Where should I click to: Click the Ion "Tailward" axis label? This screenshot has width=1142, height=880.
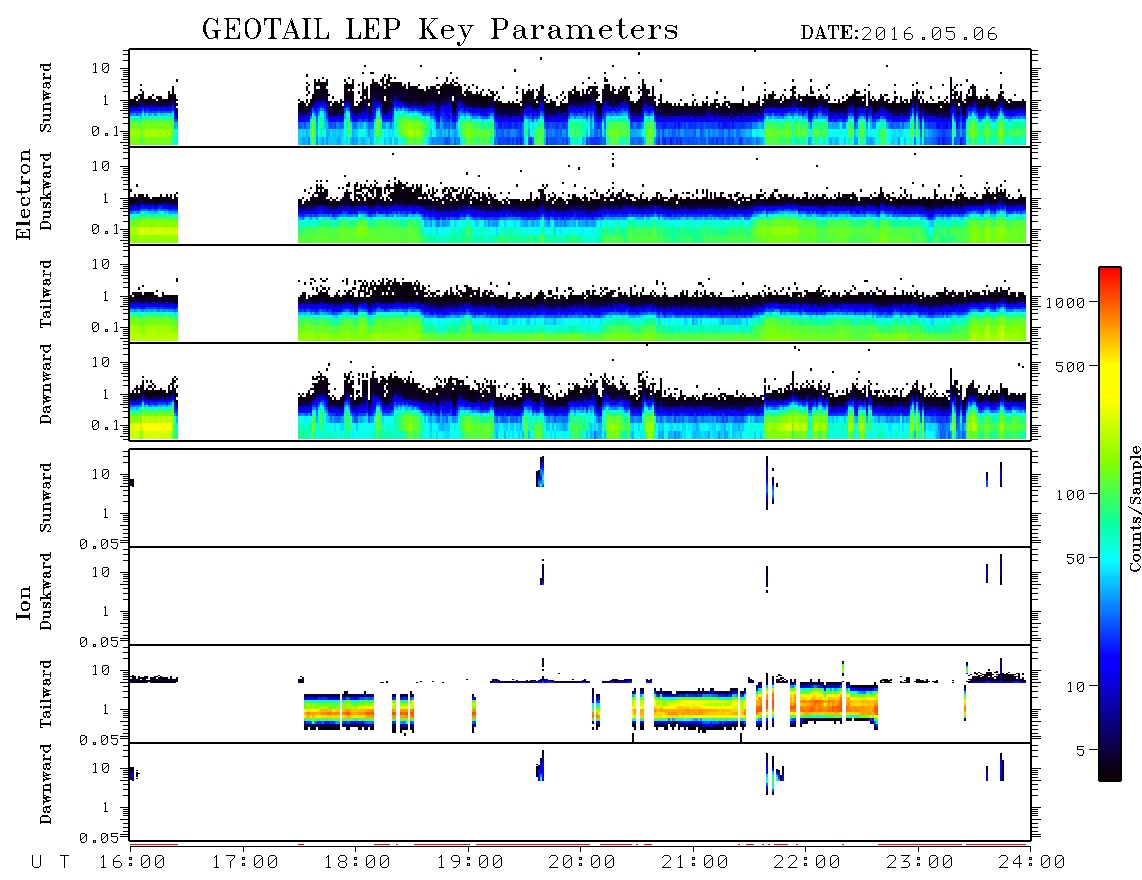click(46, 694)
